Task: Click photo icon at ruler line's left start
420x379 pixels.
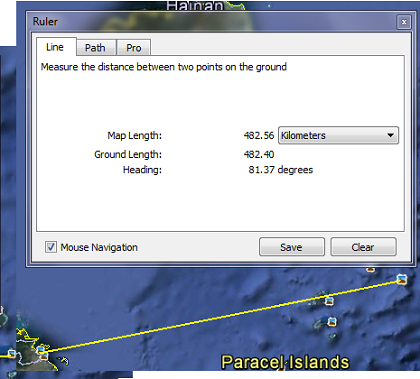Action: click(x=40, y=350)
